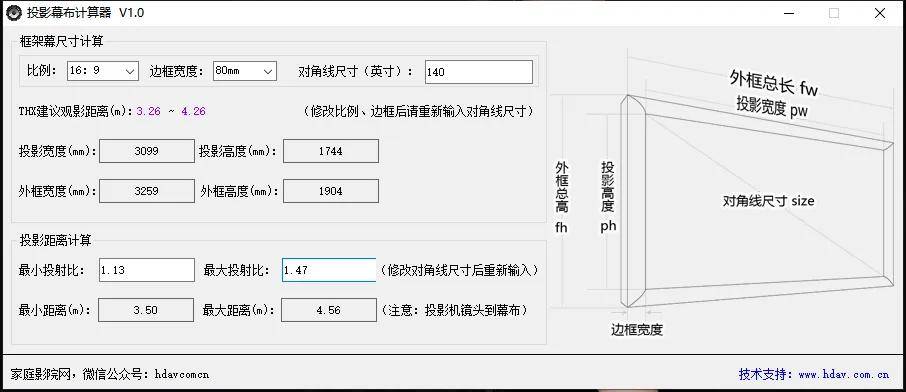
Task: Click the 最小投射比 field showing 1.13
Action: [x=147, y=270]
